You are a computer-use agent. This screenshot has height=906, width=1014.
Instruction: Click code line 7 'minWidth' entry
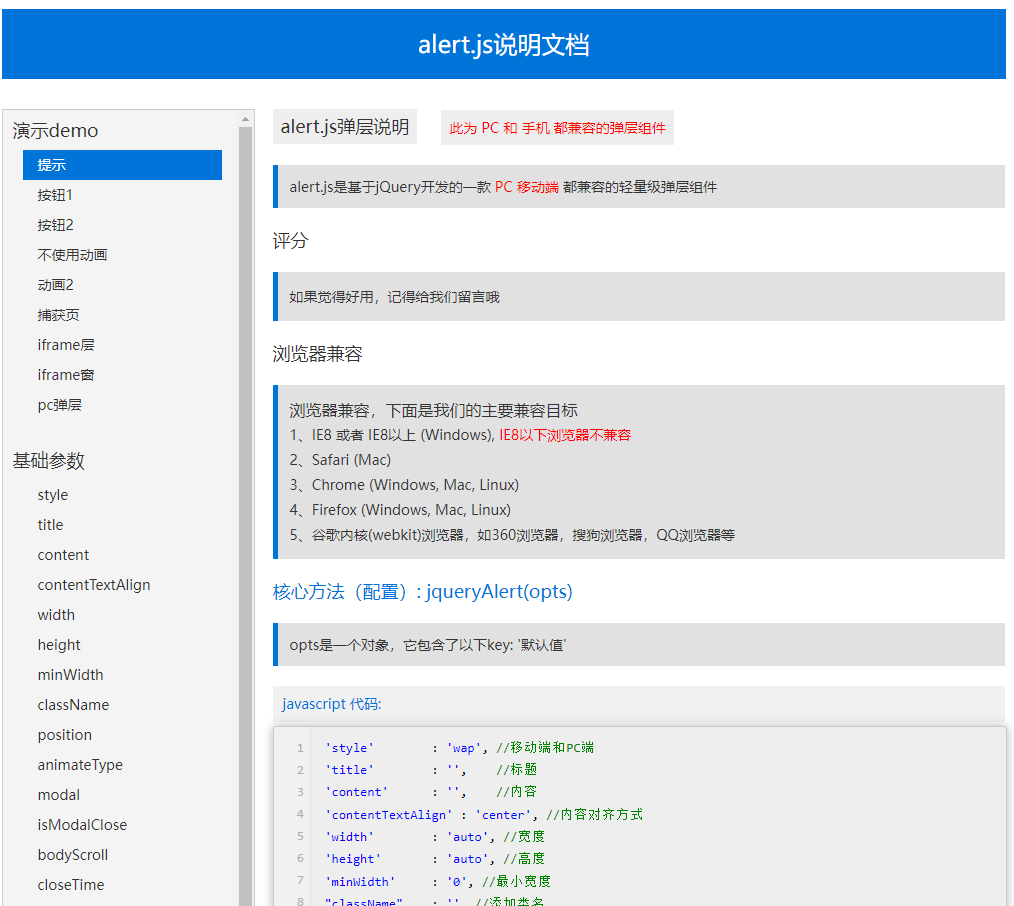coord(438,881)
